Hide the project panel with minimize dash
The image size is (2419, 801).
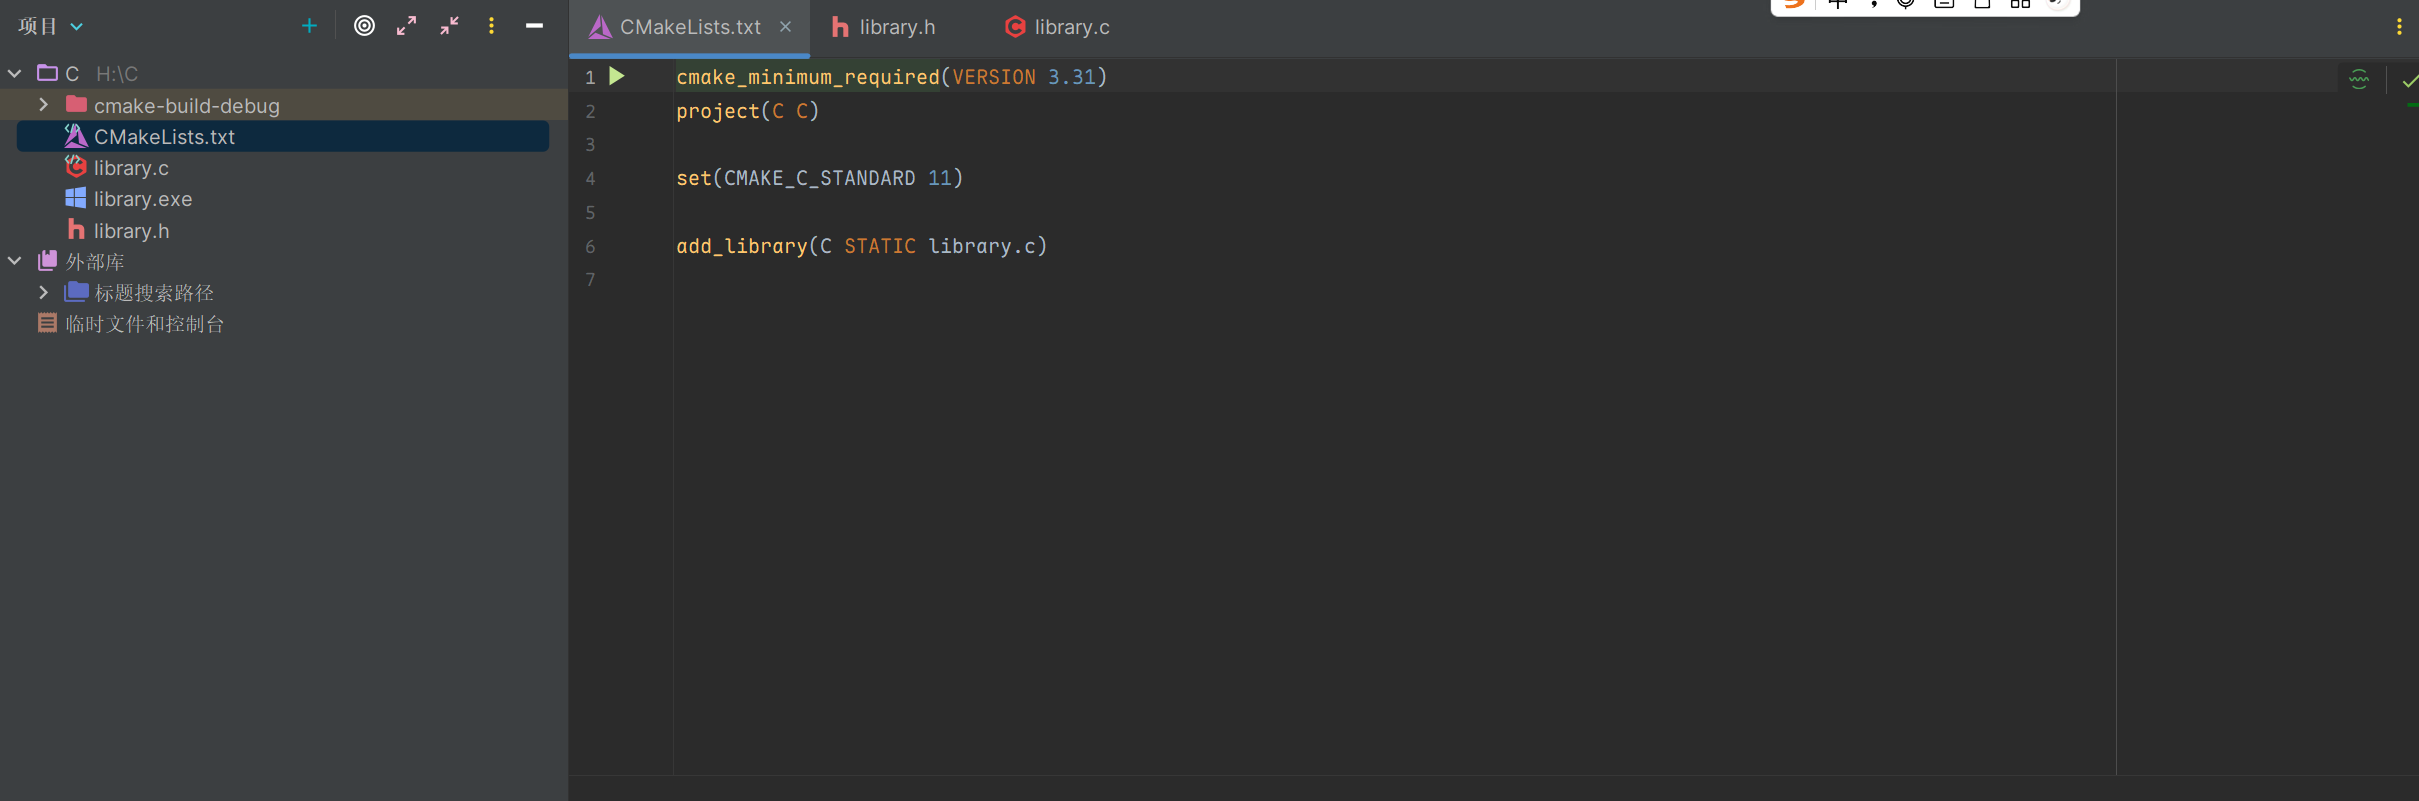(x=534, y=26)
